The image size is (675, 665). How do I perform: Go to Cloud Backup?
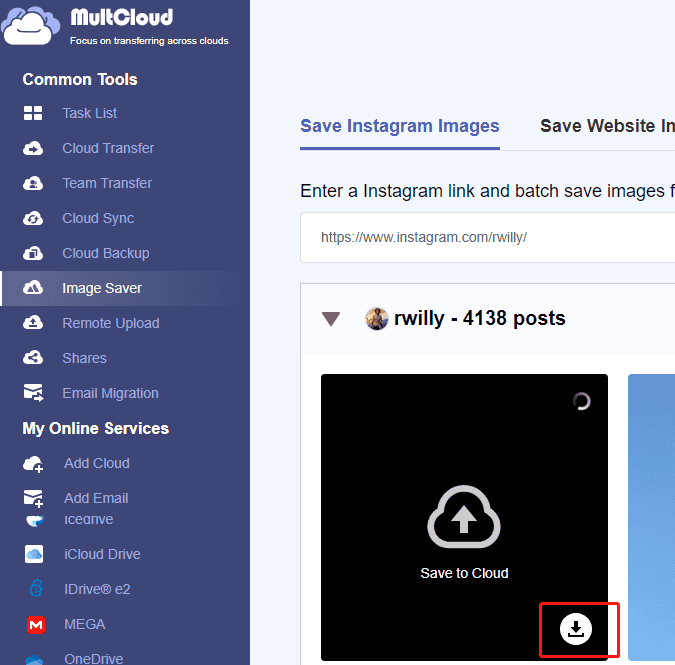(106, 253)
